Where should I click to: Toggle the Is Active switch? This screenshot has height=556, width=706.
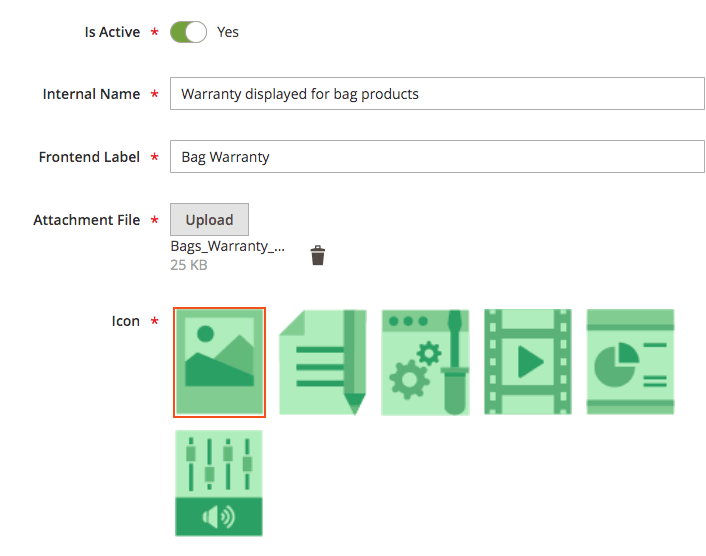point(188,32)
